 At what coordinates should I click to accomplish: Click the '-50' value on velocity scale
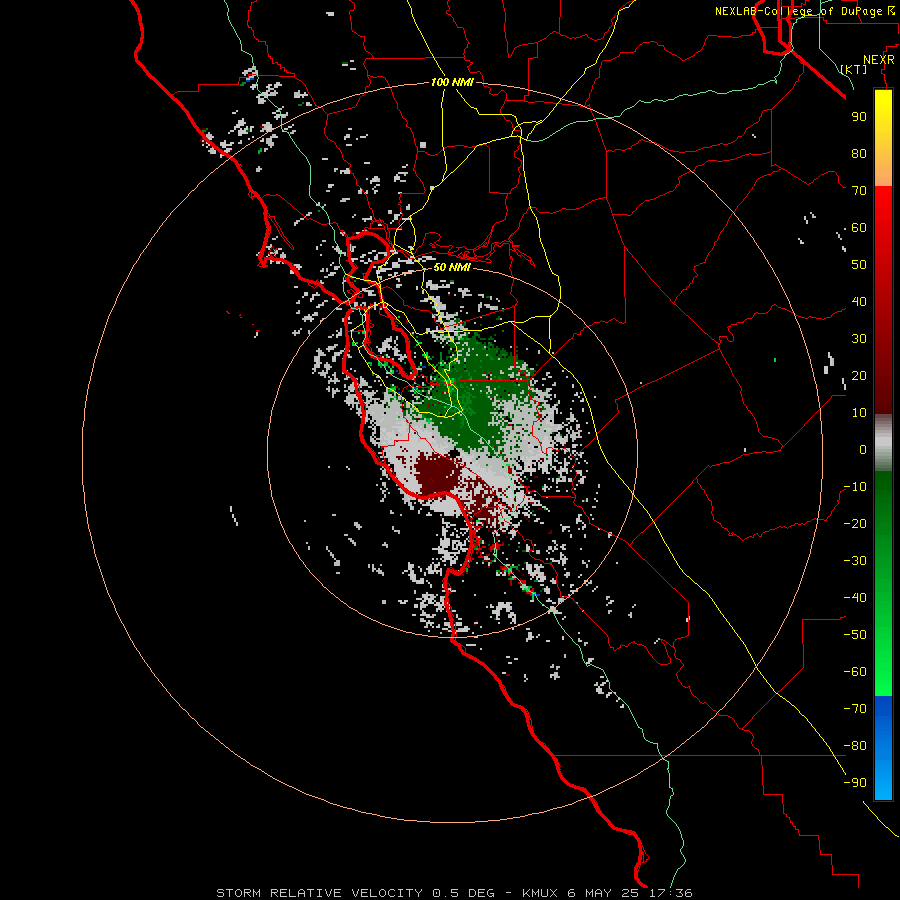(855, 635)
